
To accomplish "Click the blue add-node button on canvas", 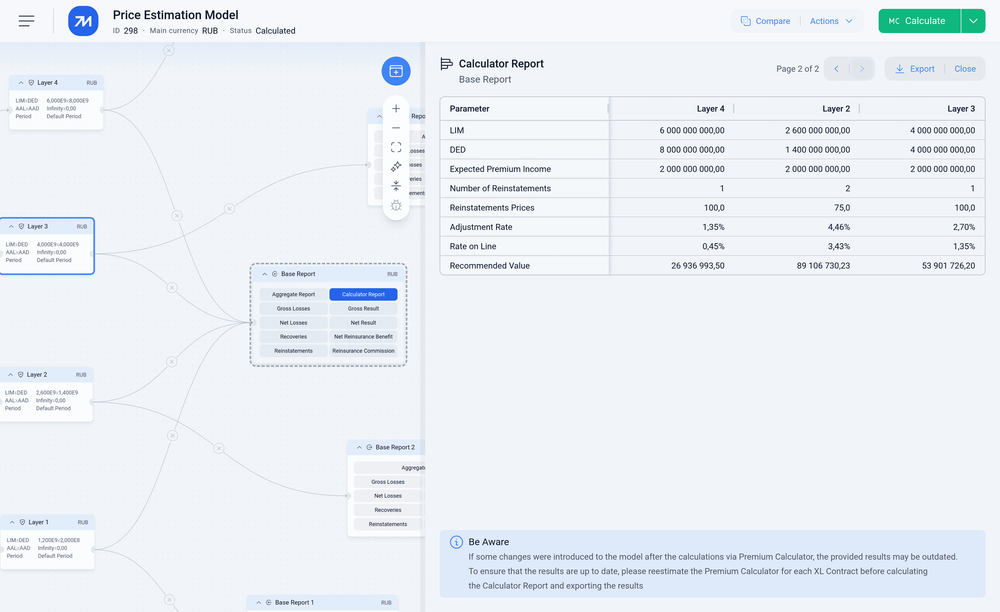I will coord(396,71).
